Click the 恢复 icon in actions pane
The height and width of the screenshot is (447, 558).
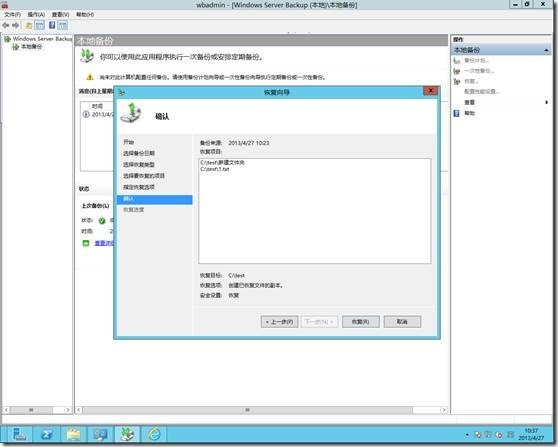click(457, 81)
